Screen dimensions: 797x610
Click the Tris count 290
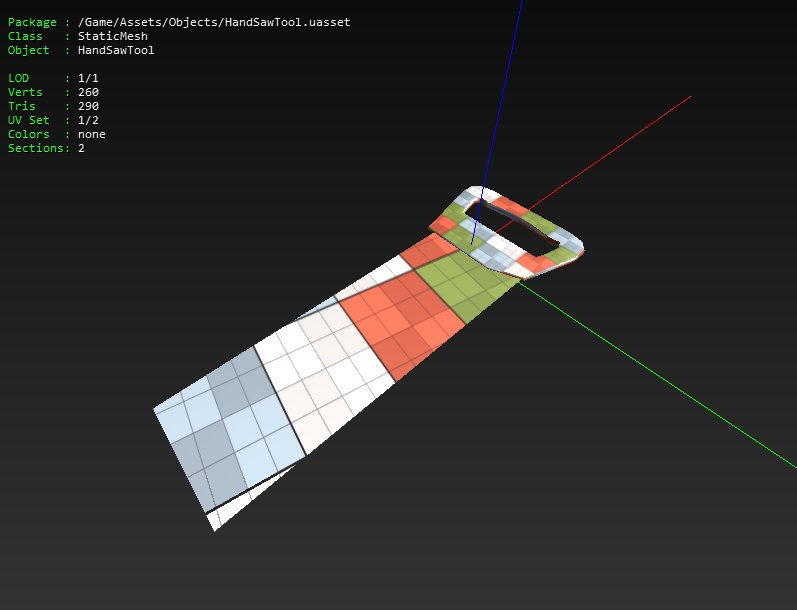(x=88, y=106)
